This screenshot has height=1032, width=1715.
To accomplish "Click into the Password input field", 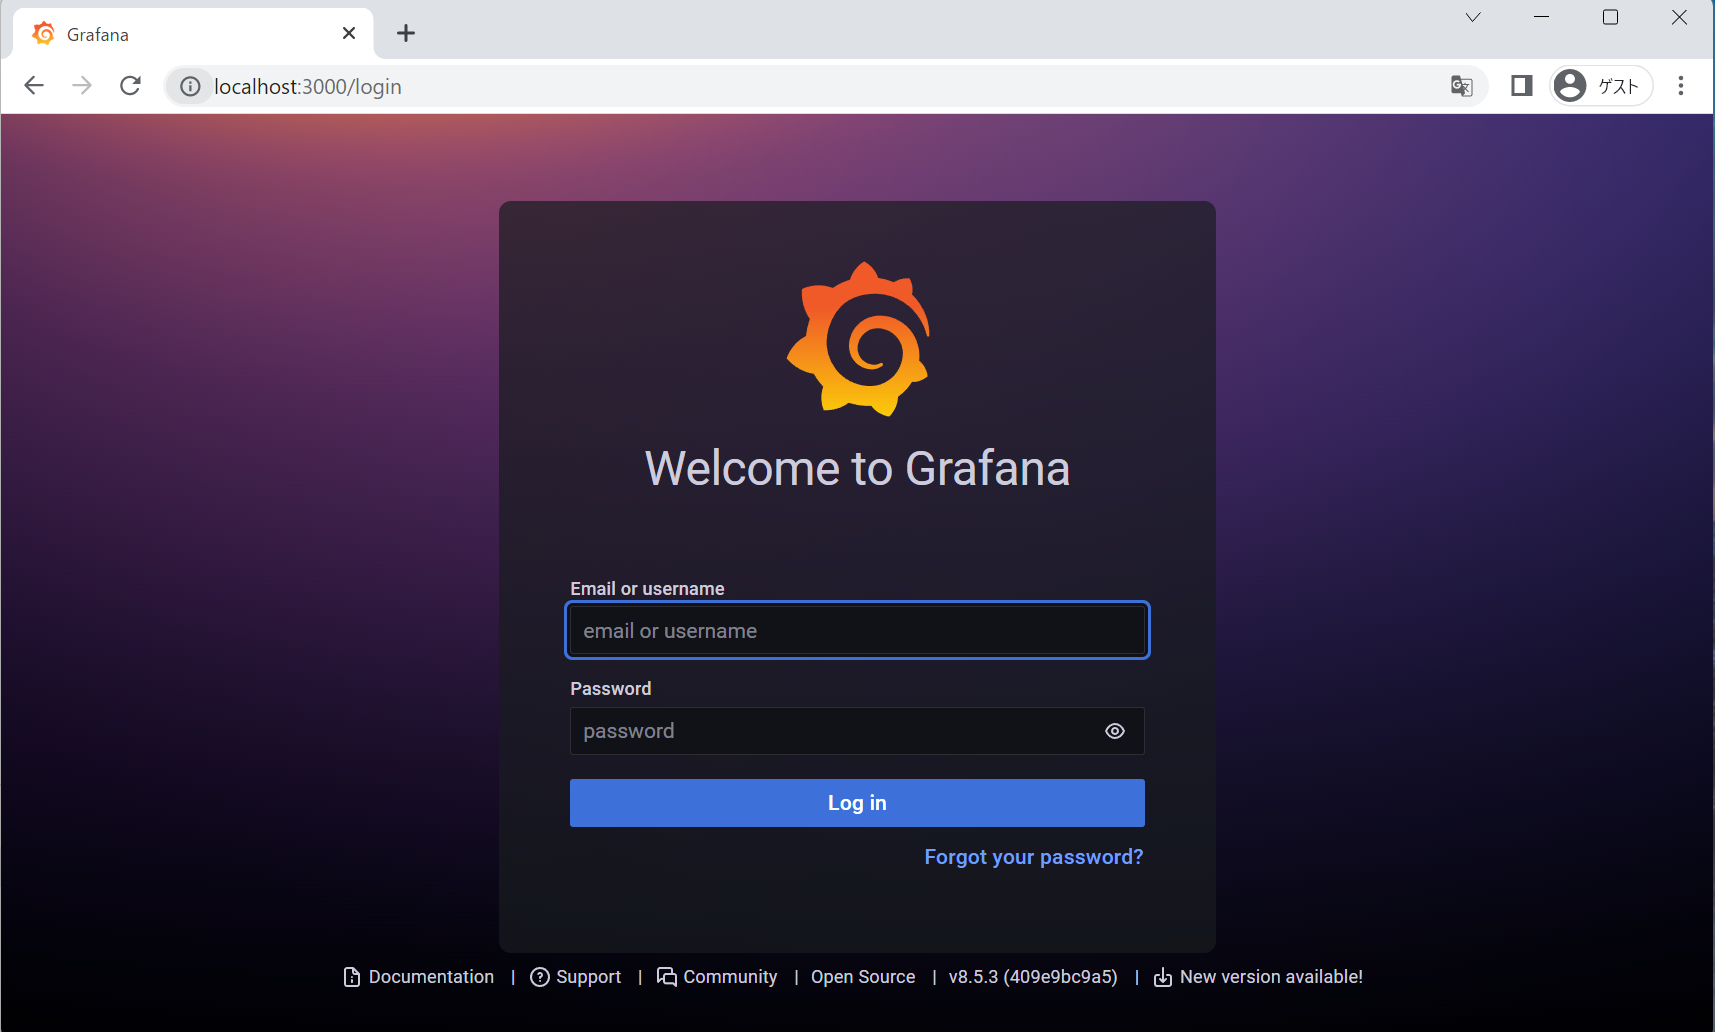I will [857, 731].
